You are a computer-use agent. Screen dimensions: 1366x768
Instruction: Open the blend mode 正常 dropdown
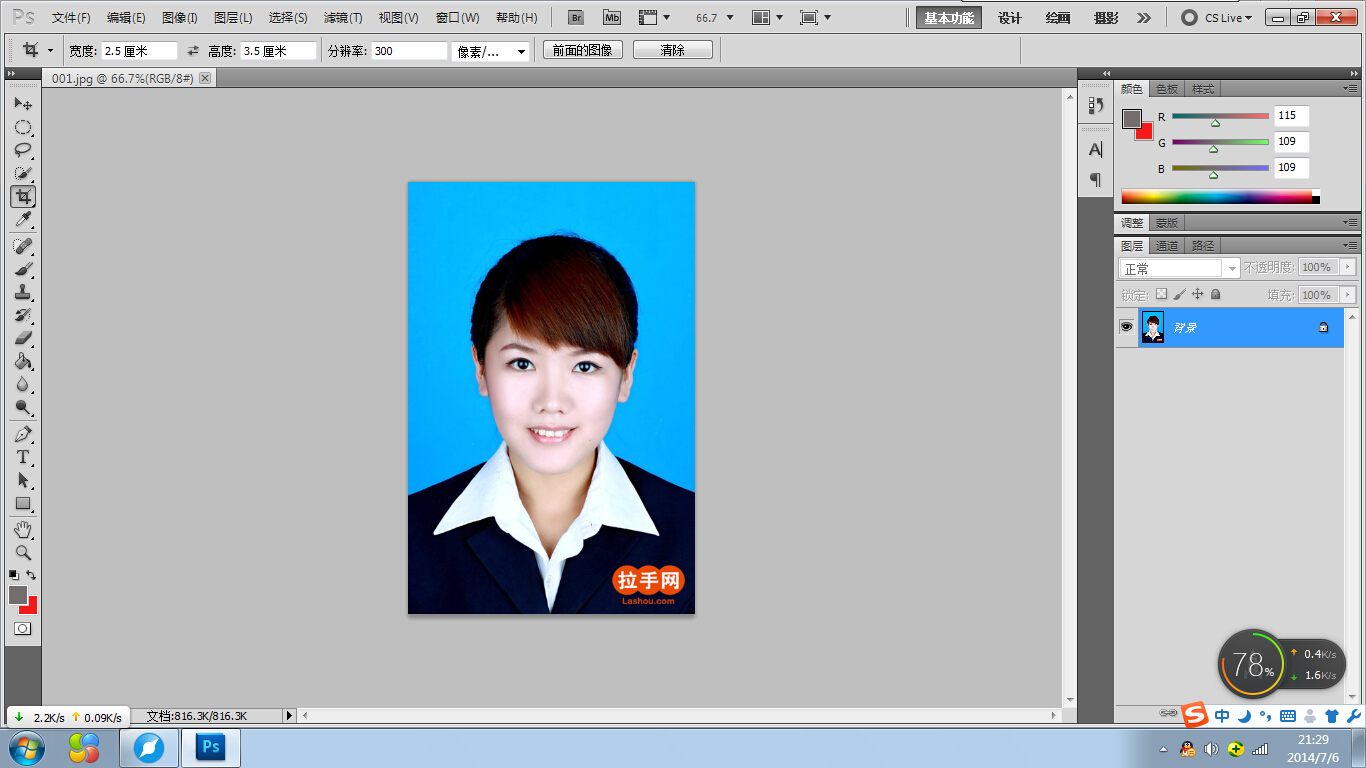(x=1179, y=268)
